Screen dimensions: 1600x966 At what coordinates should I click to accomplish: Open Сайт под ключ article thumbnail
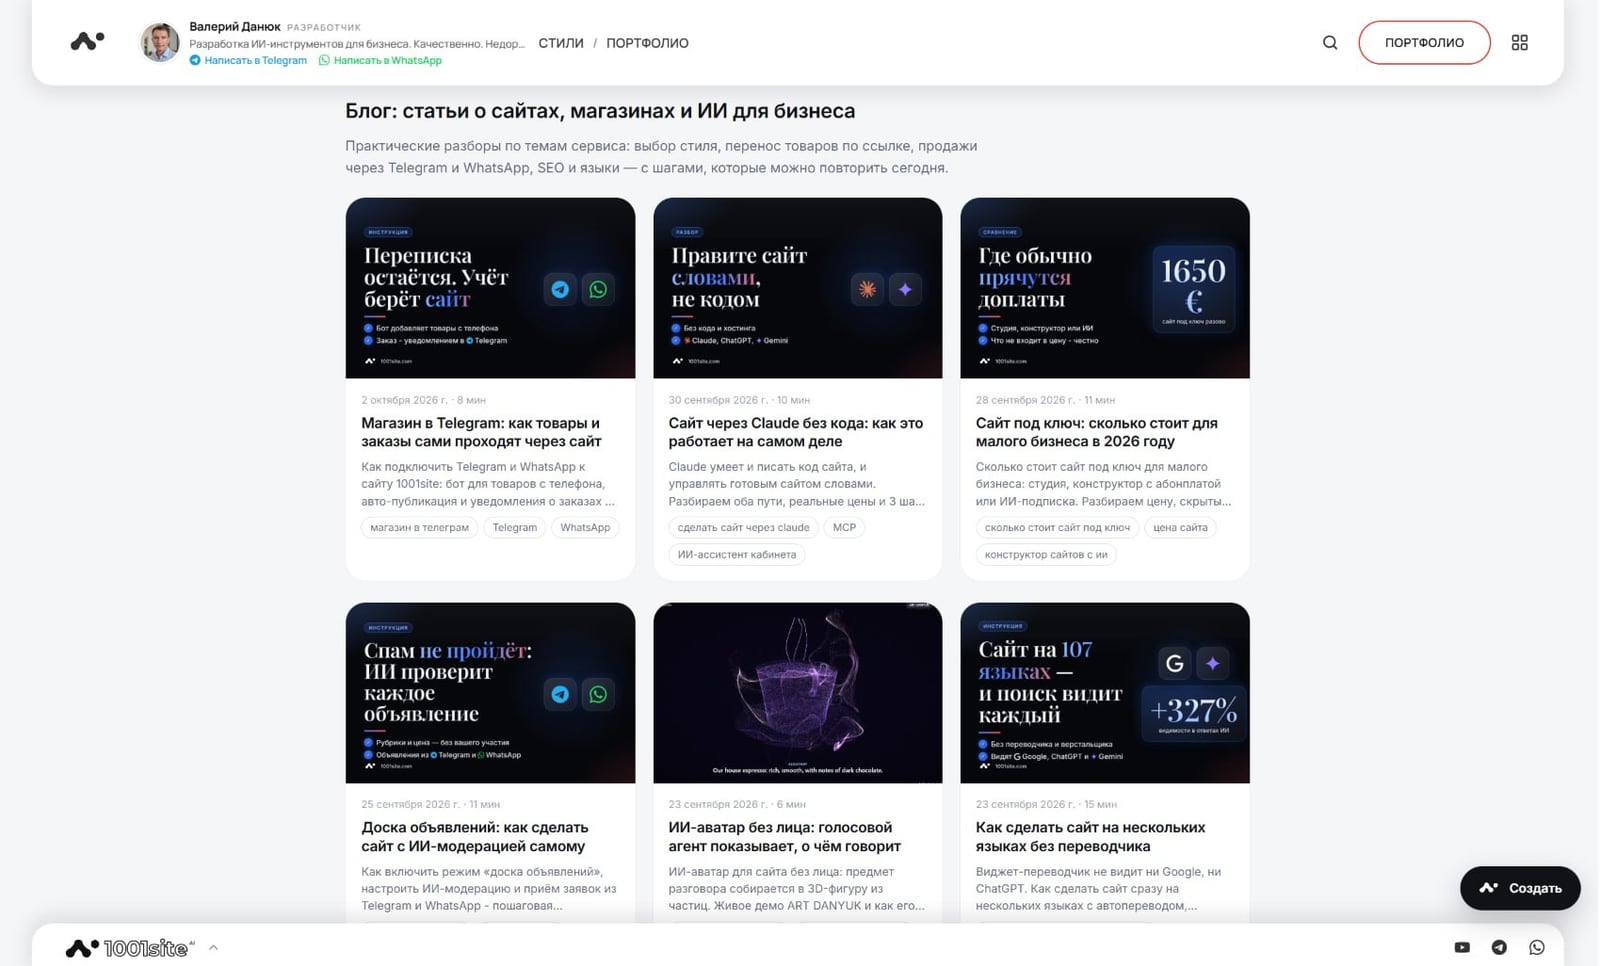(x=1105, y=288)
